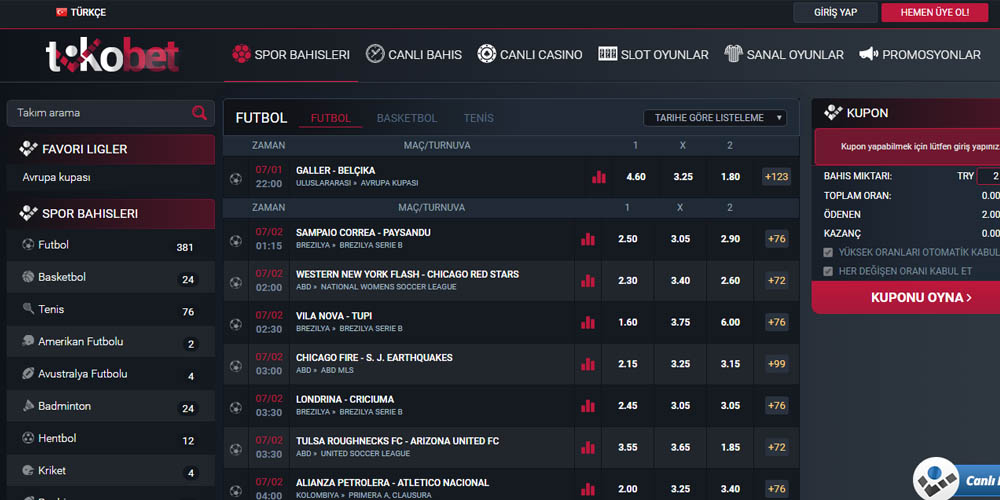Toggle Yüksek oranları otomatik kabul checkbox
Screen dimensions: 1000x500
828,253
